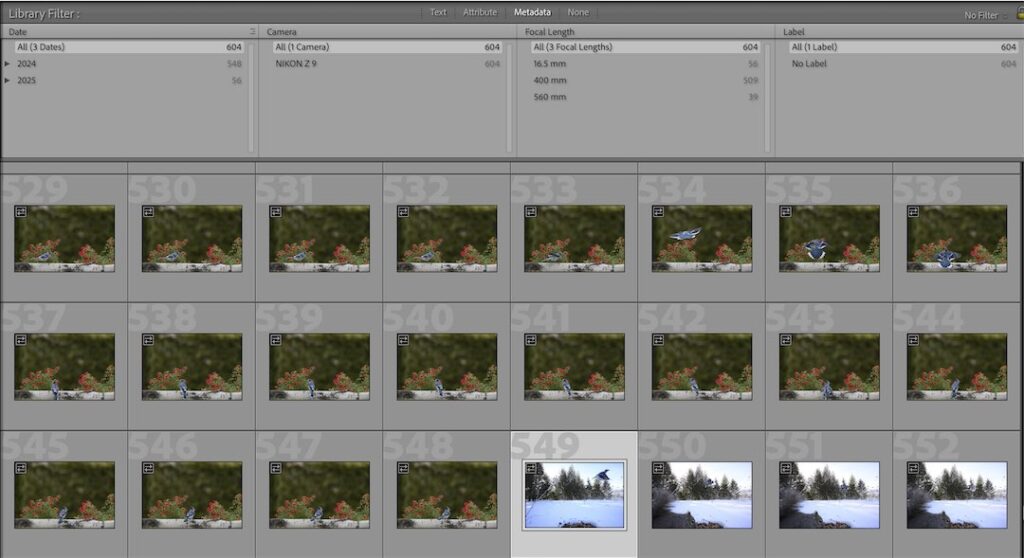Click adjustments badge on photo 538
1024x558 pixels.
click(x=148, y=340)
